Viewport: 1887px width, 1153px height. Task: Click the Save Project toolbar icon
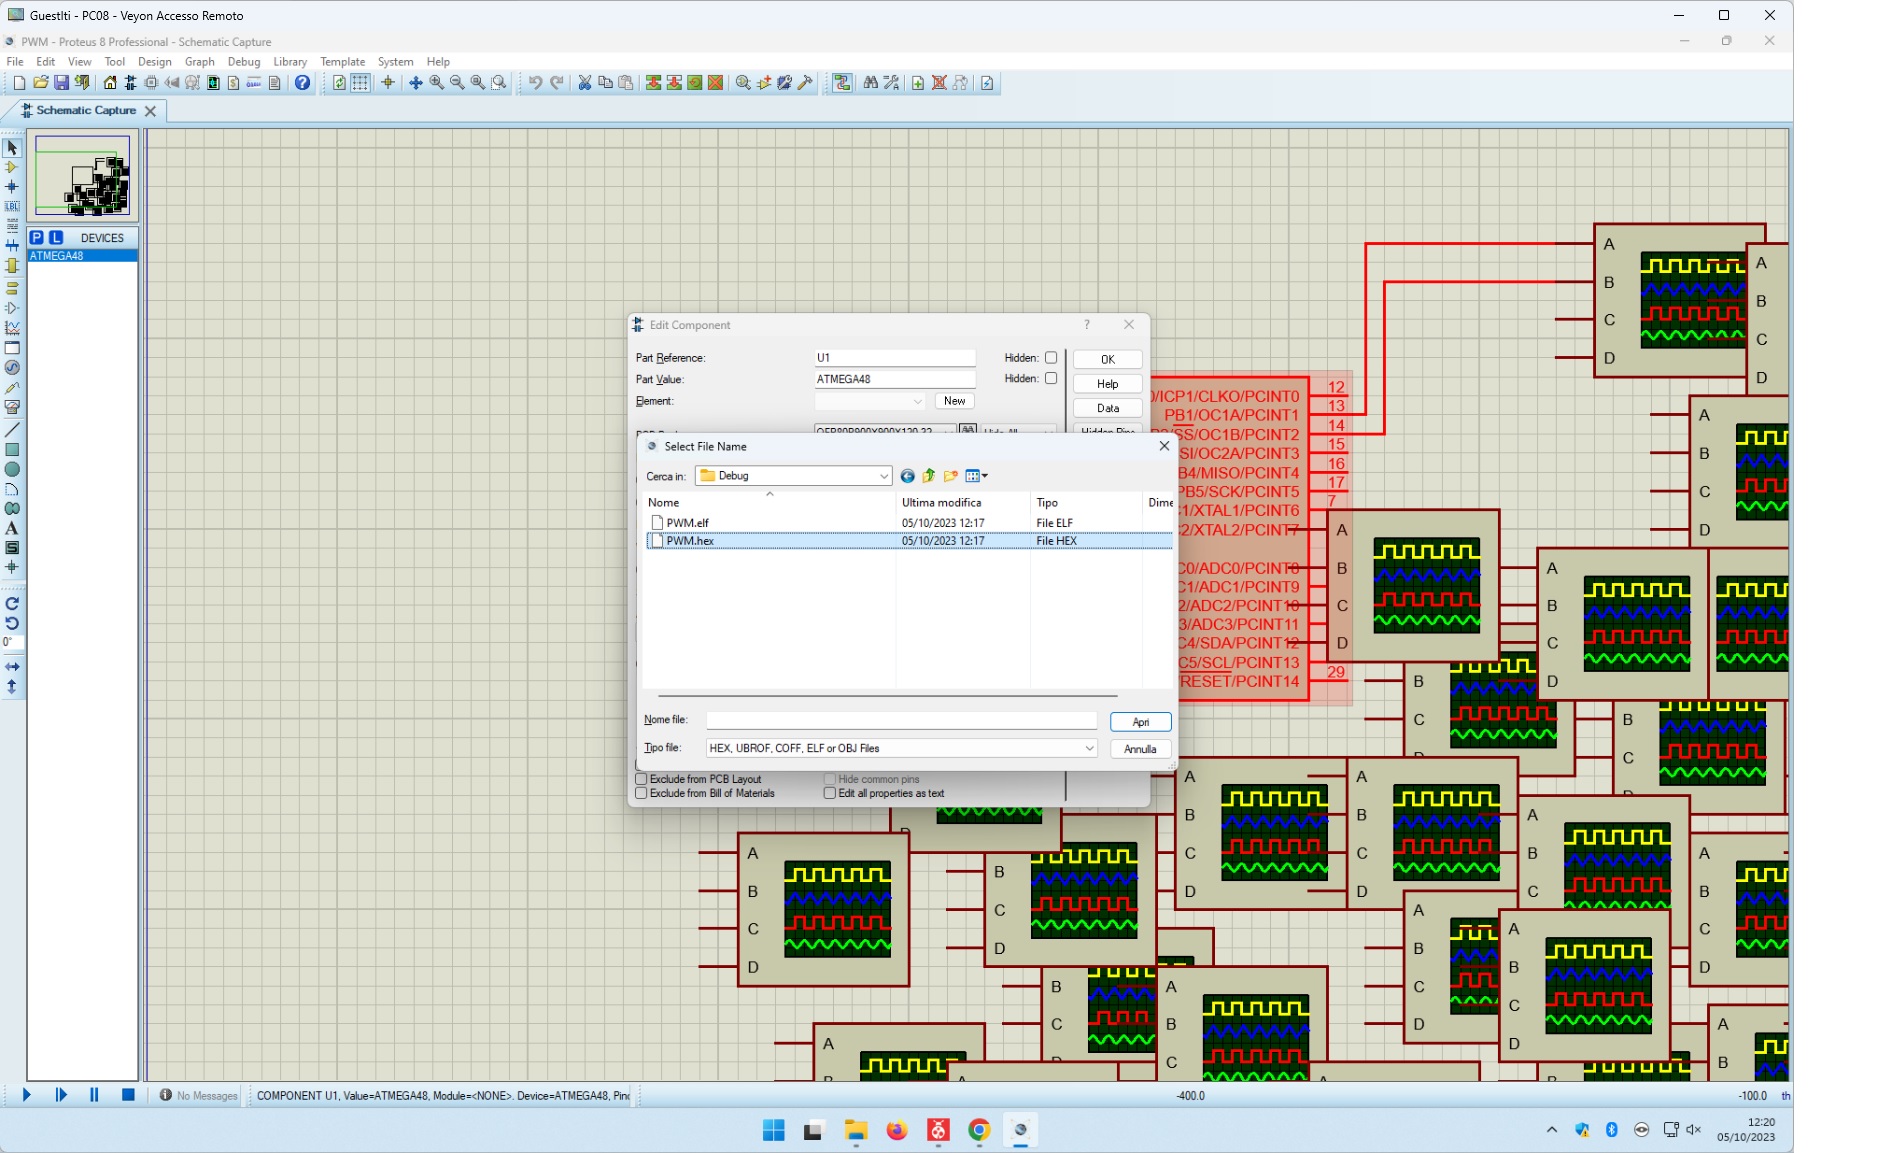coord(61,83)
